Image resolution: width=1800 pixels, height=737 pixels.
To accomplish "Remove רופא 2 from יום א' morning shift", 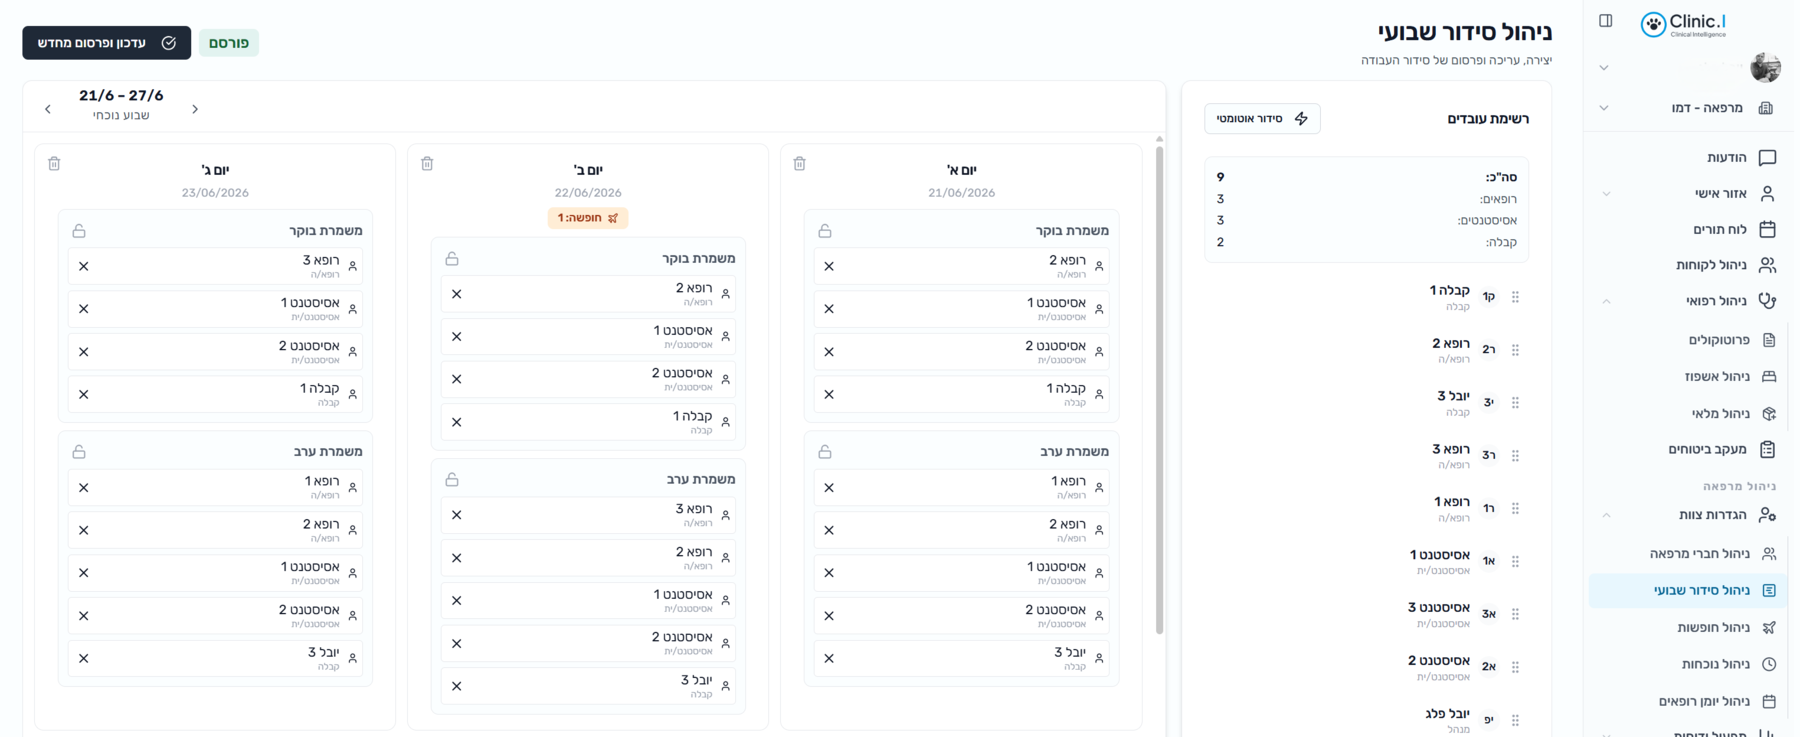I will 829,266.
